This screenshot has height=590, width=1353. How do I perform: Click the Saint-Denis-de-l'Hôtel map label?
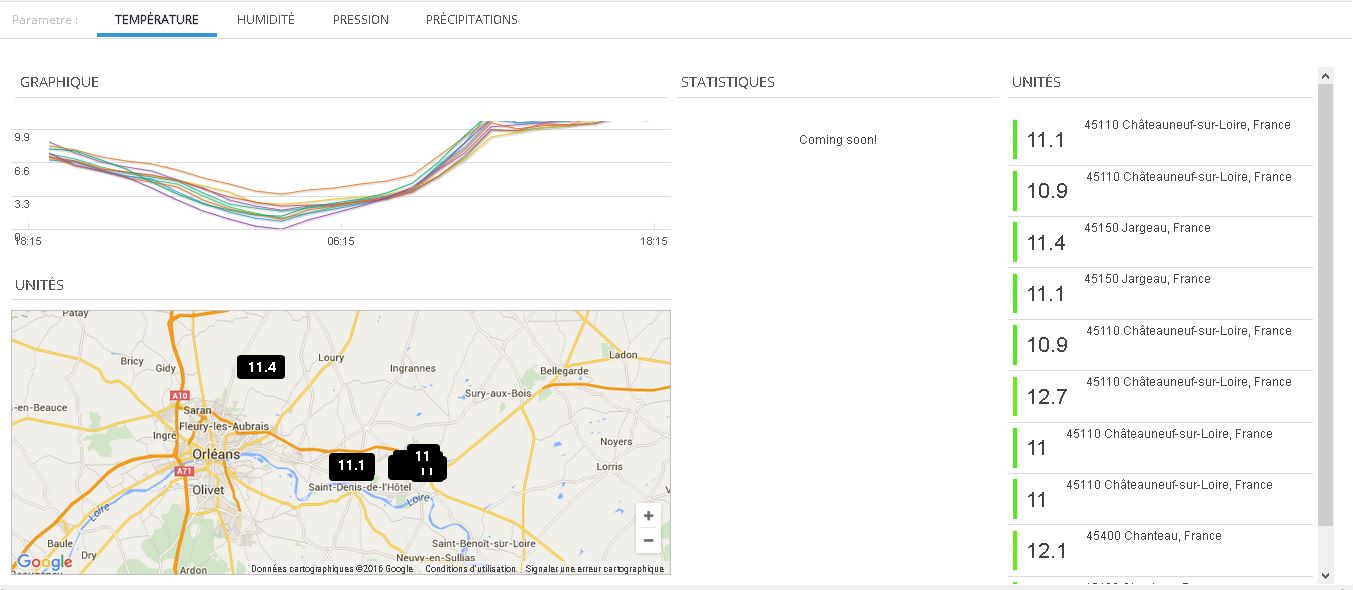click(x=360, y=487)
